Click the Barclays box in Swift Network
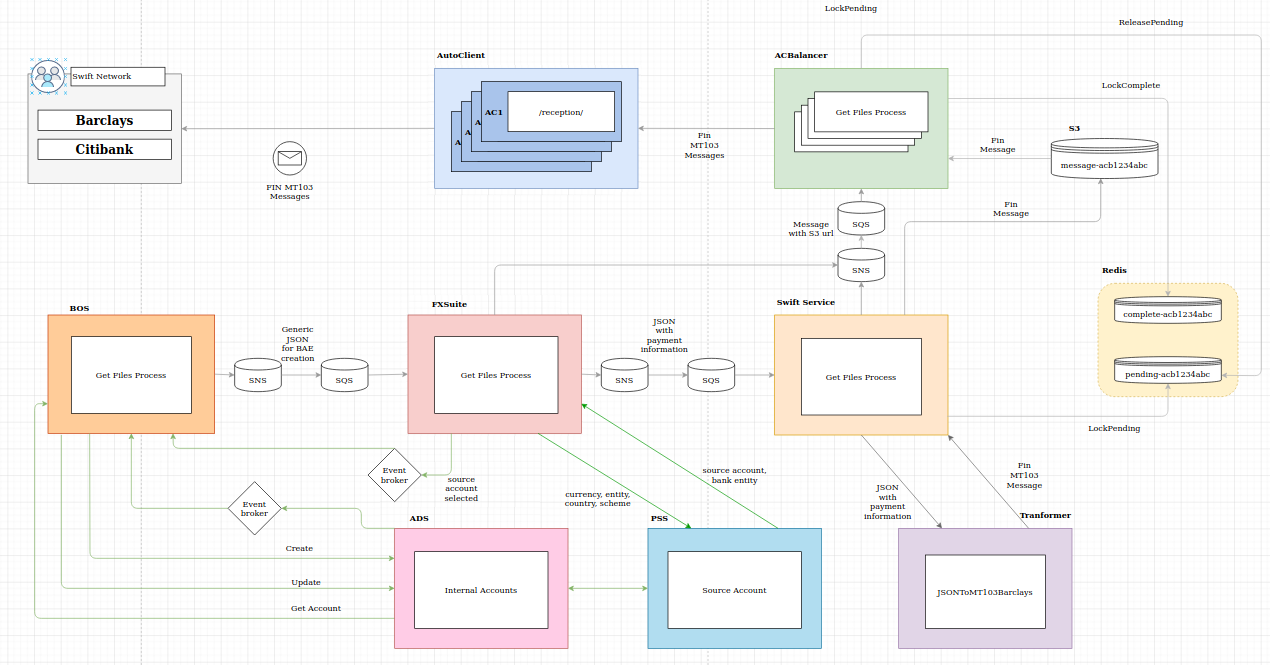Image resolution: width=1270 pixels, height=665 pixels. [105, 120]
